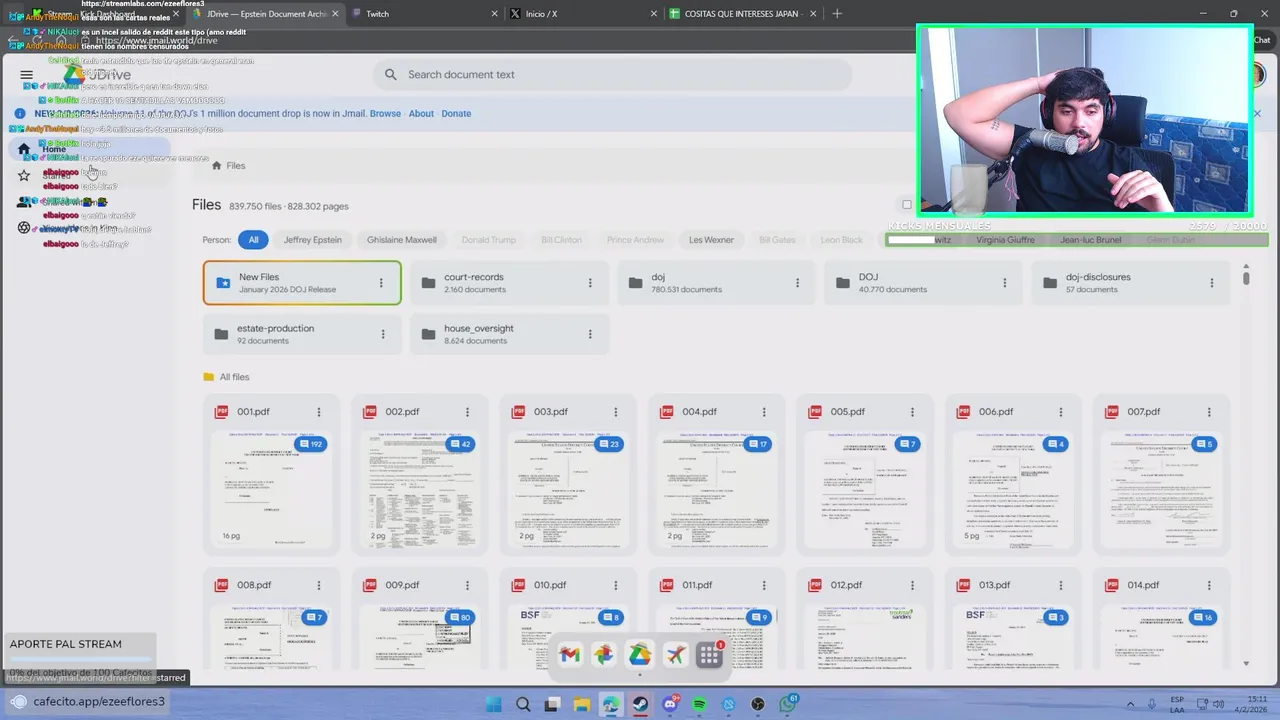
Task: Filter by Les Wexner
Action: [x=711, y=240]
